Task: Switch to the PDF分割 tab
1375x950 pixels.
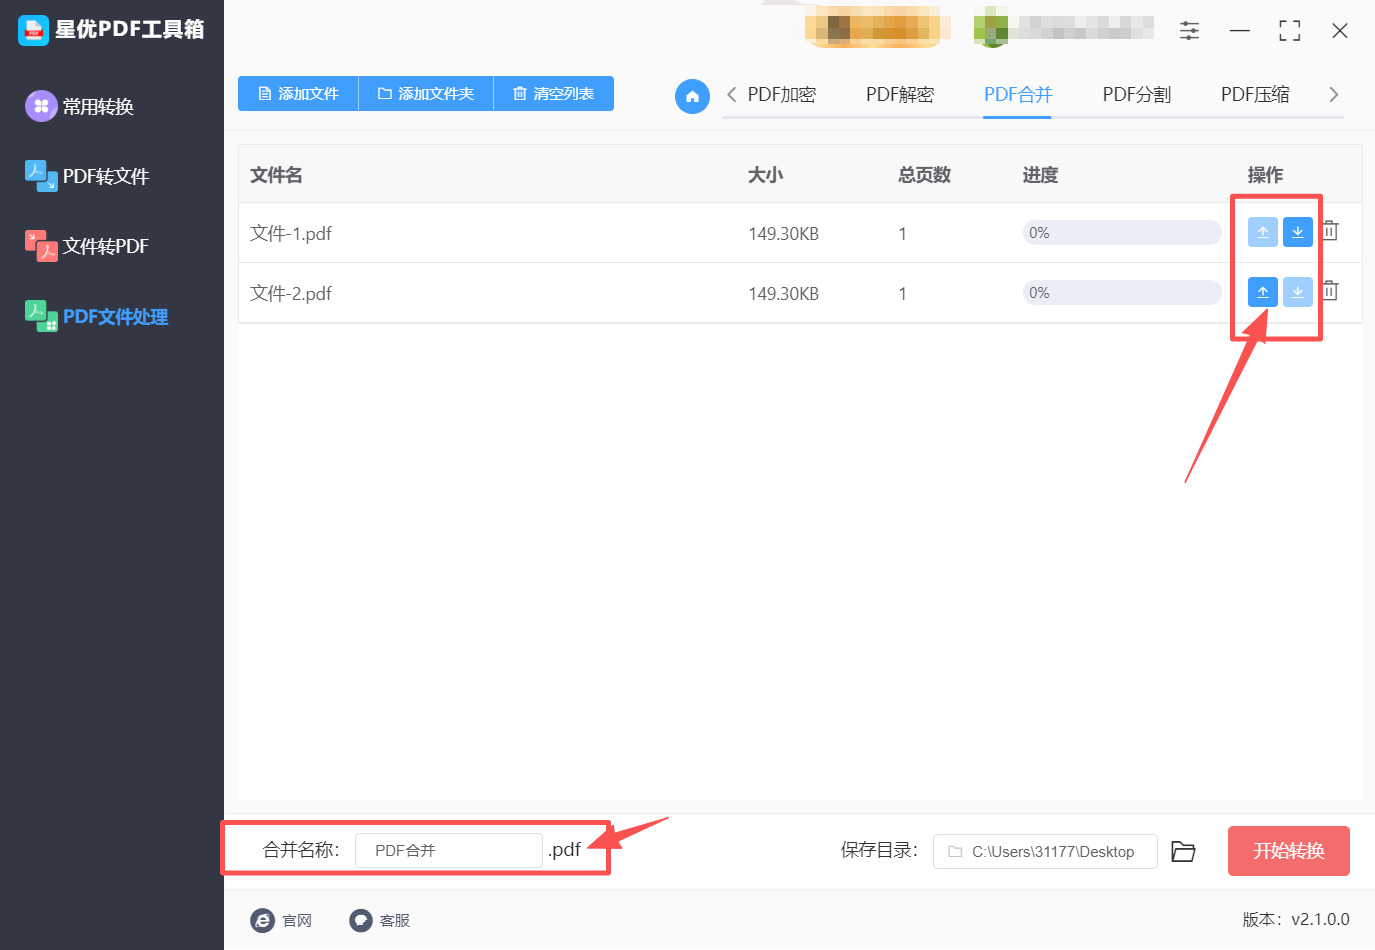Action: pyautogui.click(x=1136, y=93)
